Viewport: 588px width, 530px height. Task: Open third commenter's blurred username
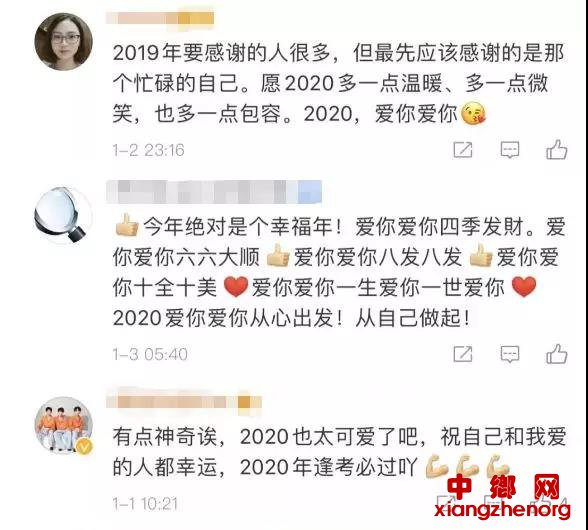point(184,402)
